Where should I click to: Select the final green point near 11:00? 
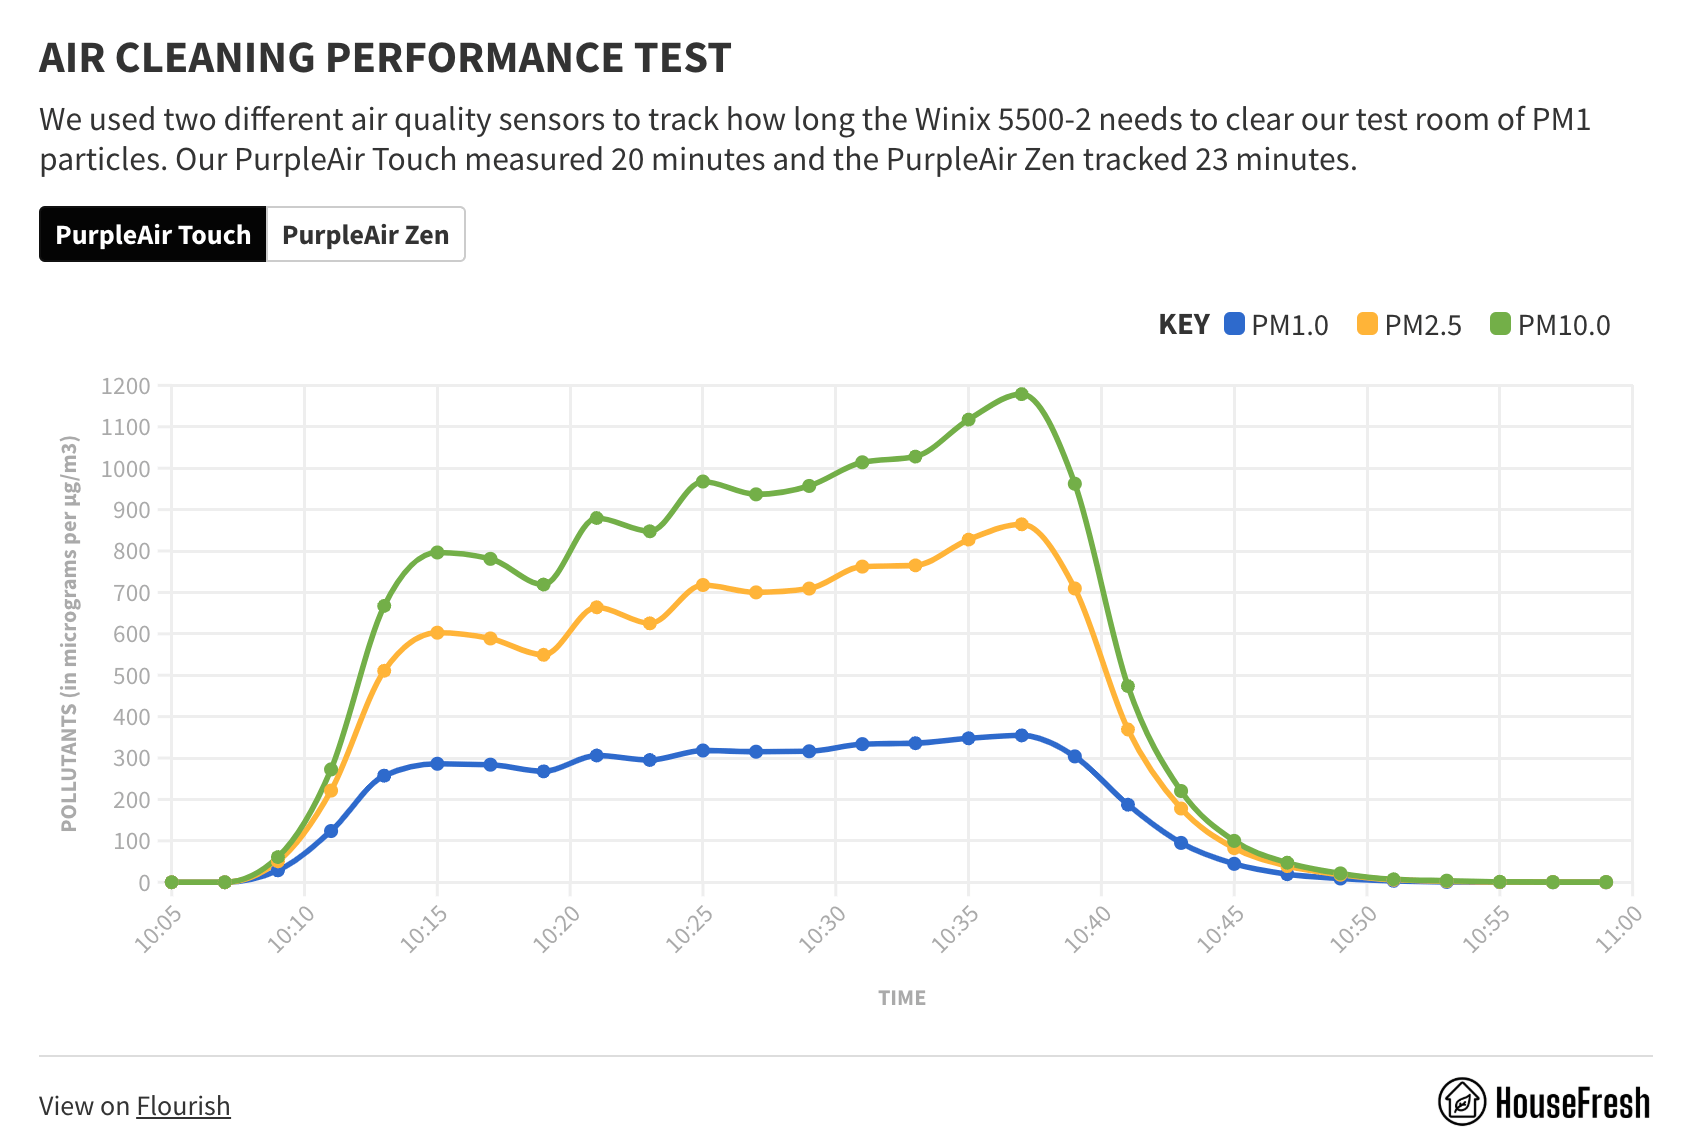(x=1606, y=882)
